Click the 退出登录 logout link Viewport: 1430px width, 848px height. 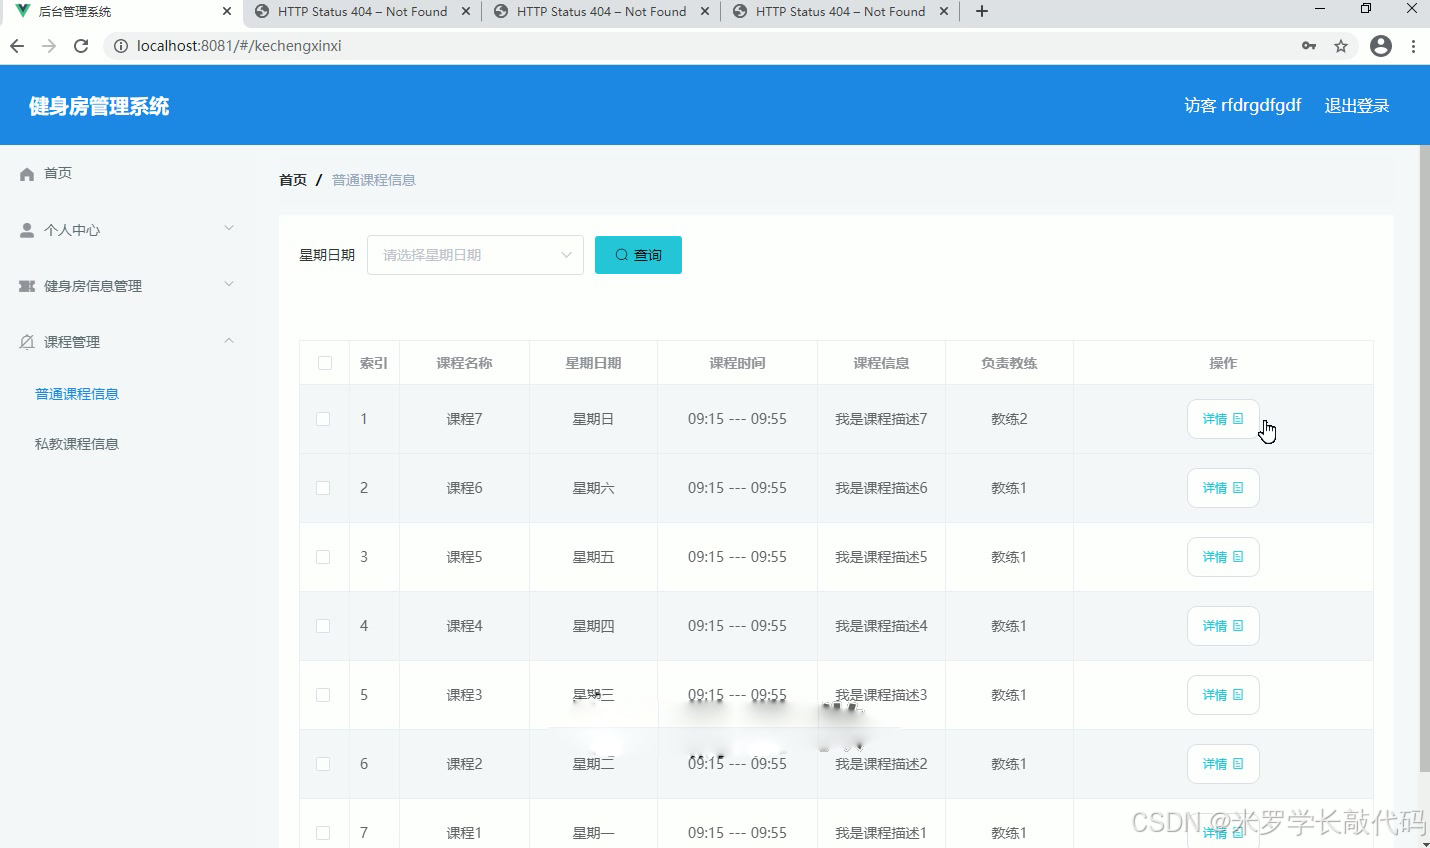[x=1357, y=105]
